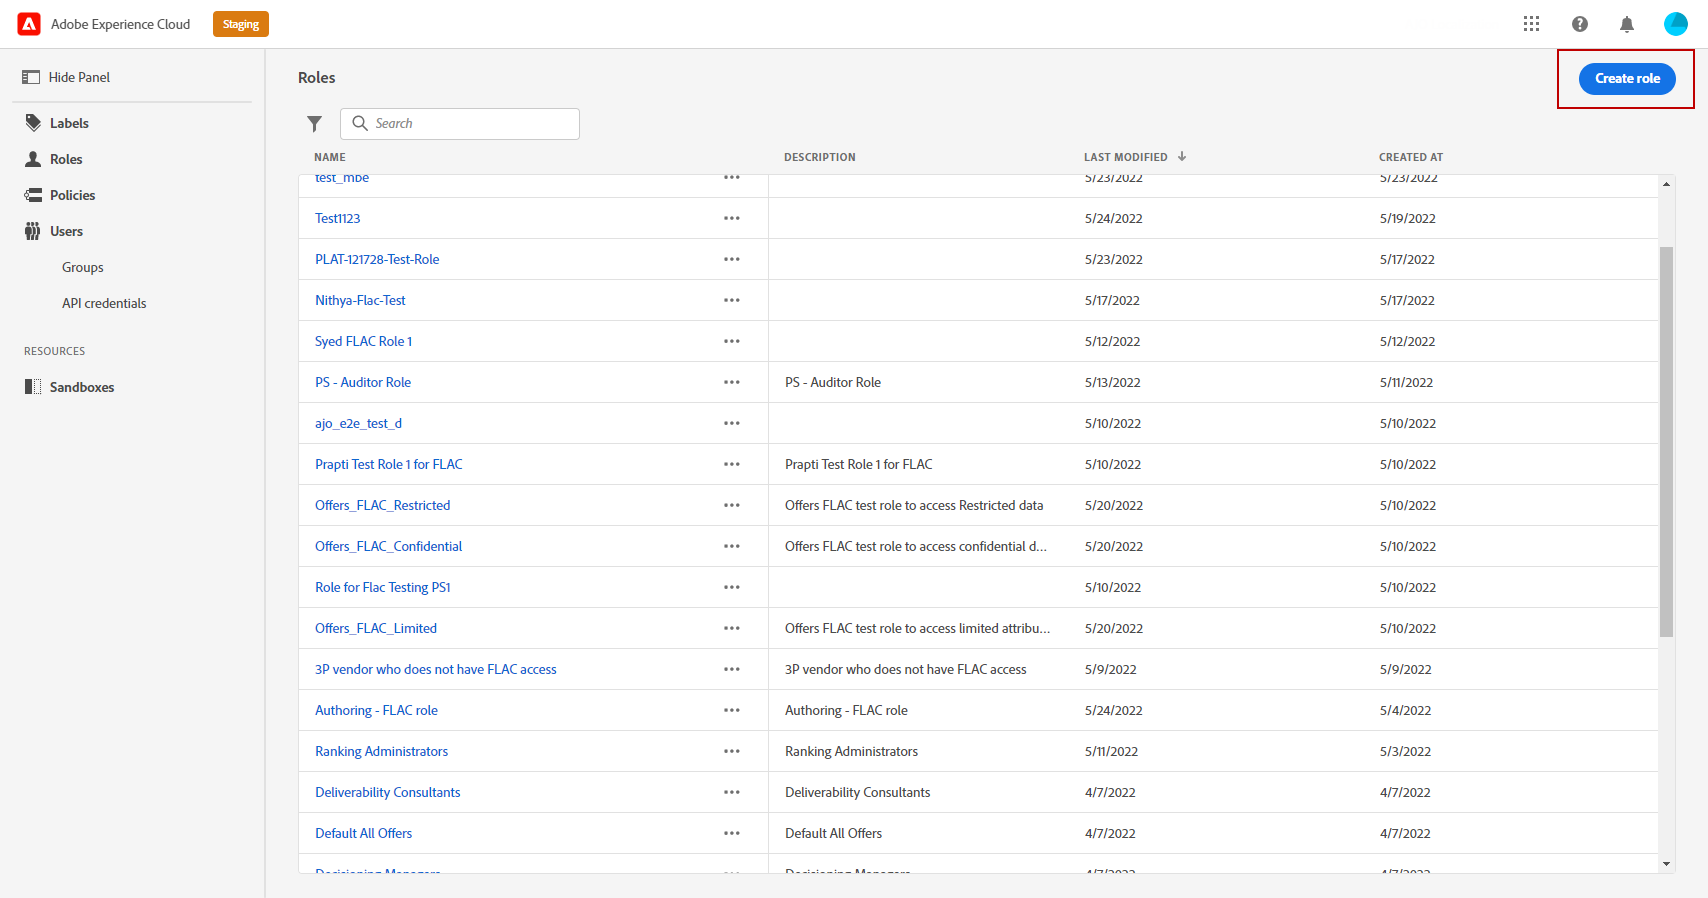Click the help question mark icon
Viewport: 1708px width, 898px height.
(x=1580, y=24)
